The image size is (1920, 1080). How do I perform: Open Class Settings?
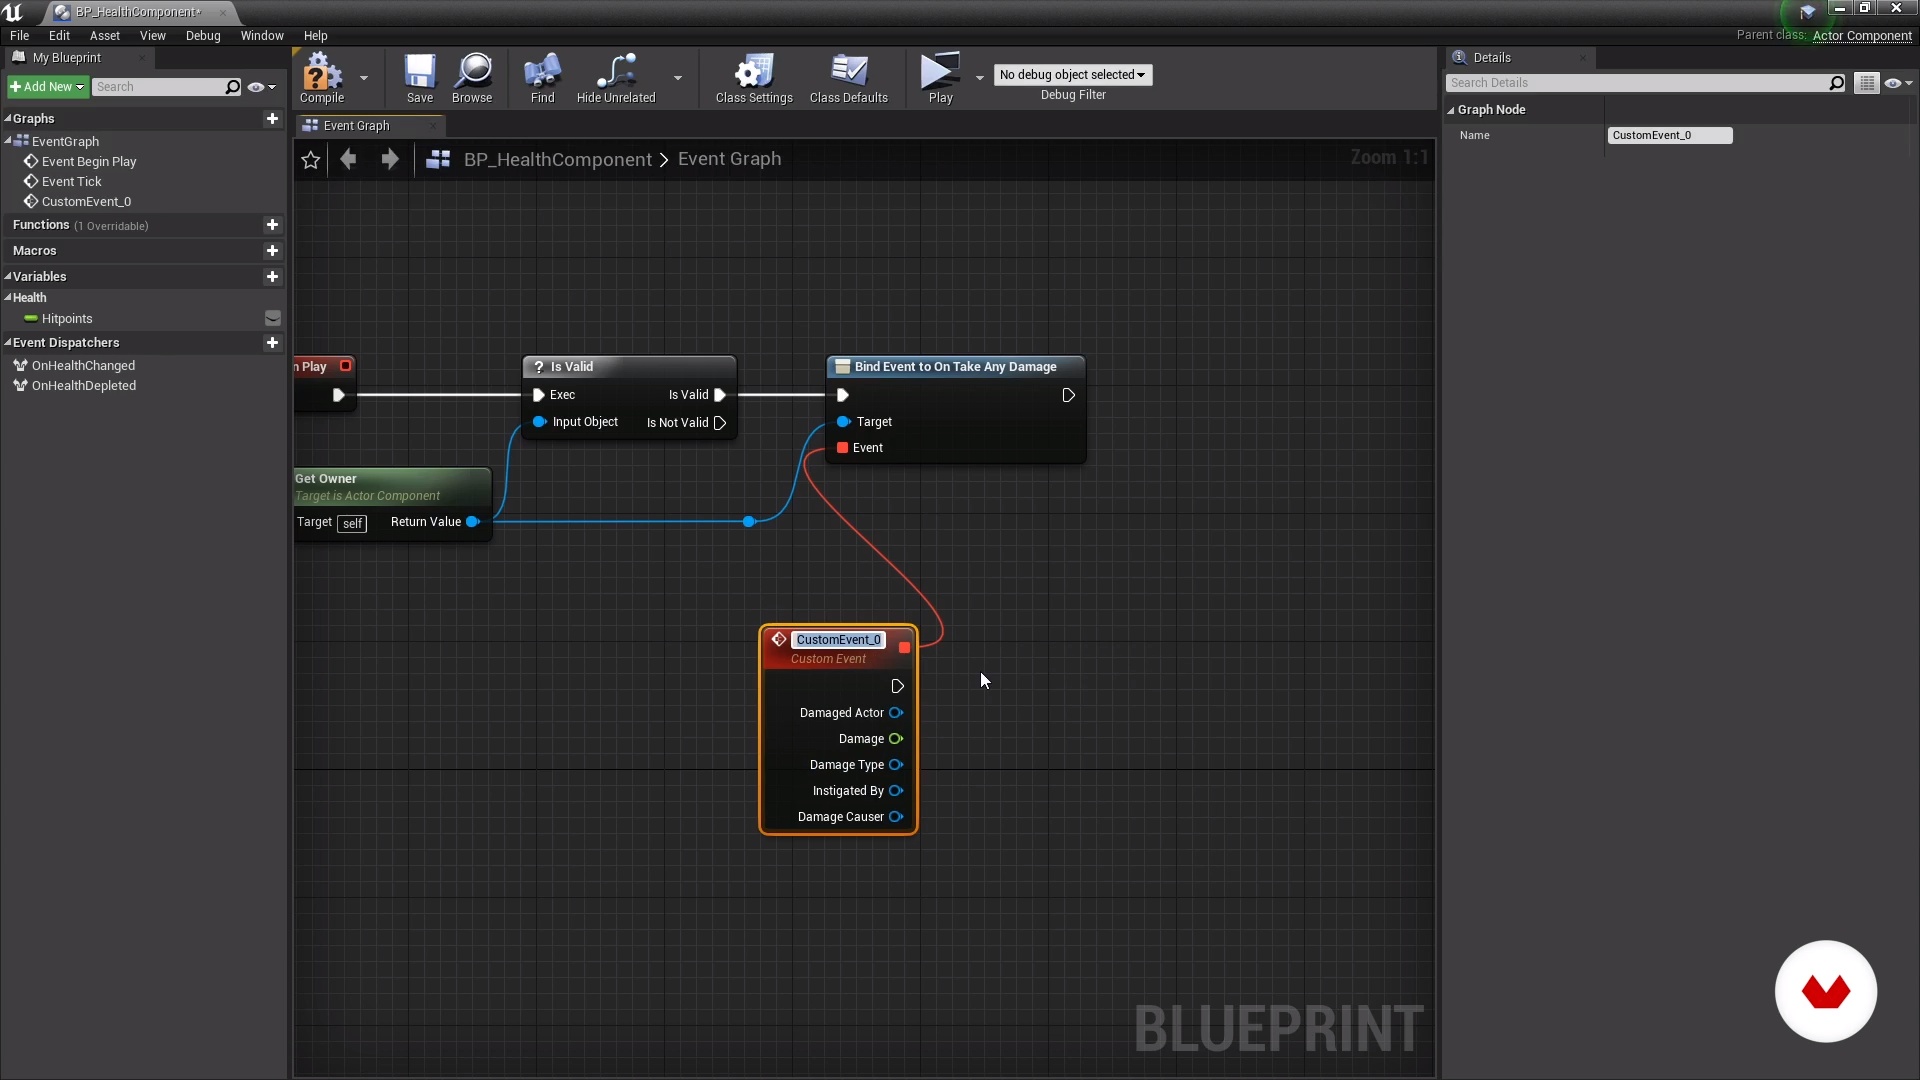[x=754, y=78]
